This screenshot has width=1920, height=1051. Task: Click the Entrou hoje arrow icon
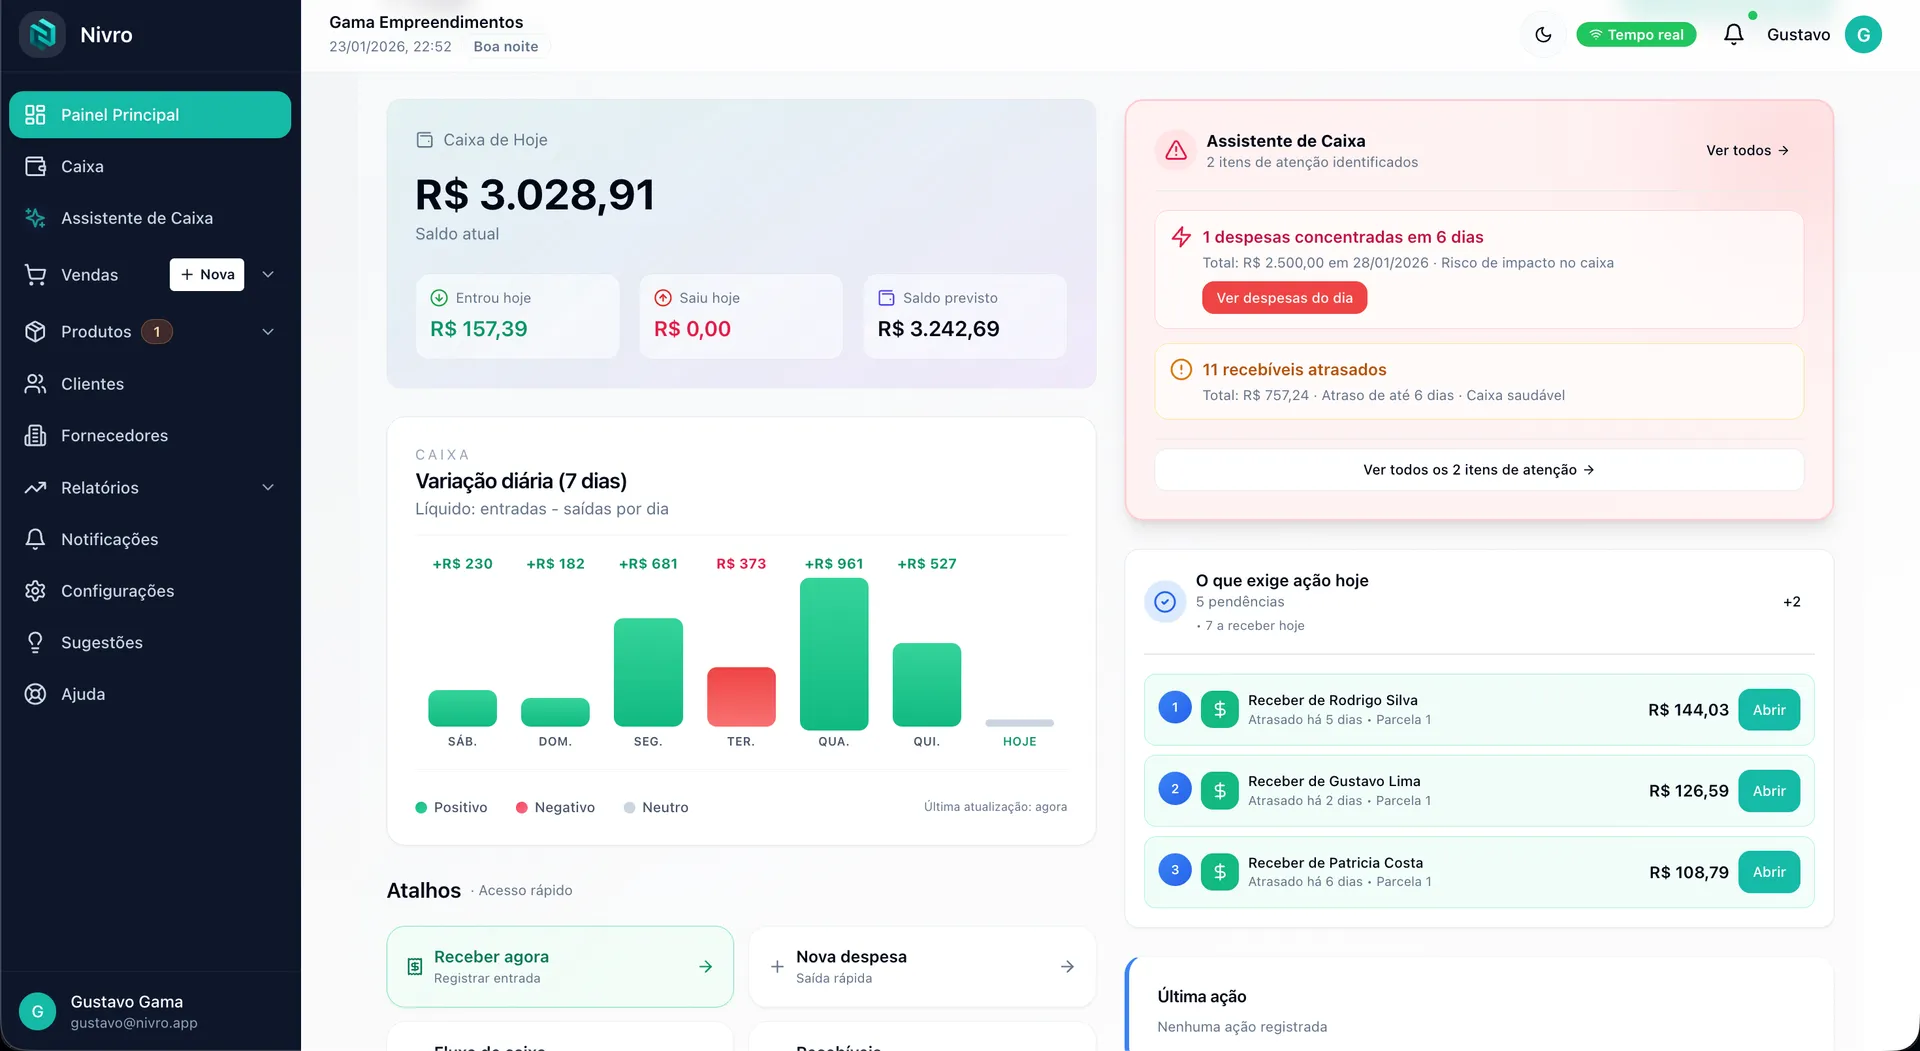pyautogui.click(x=439, y=298)
